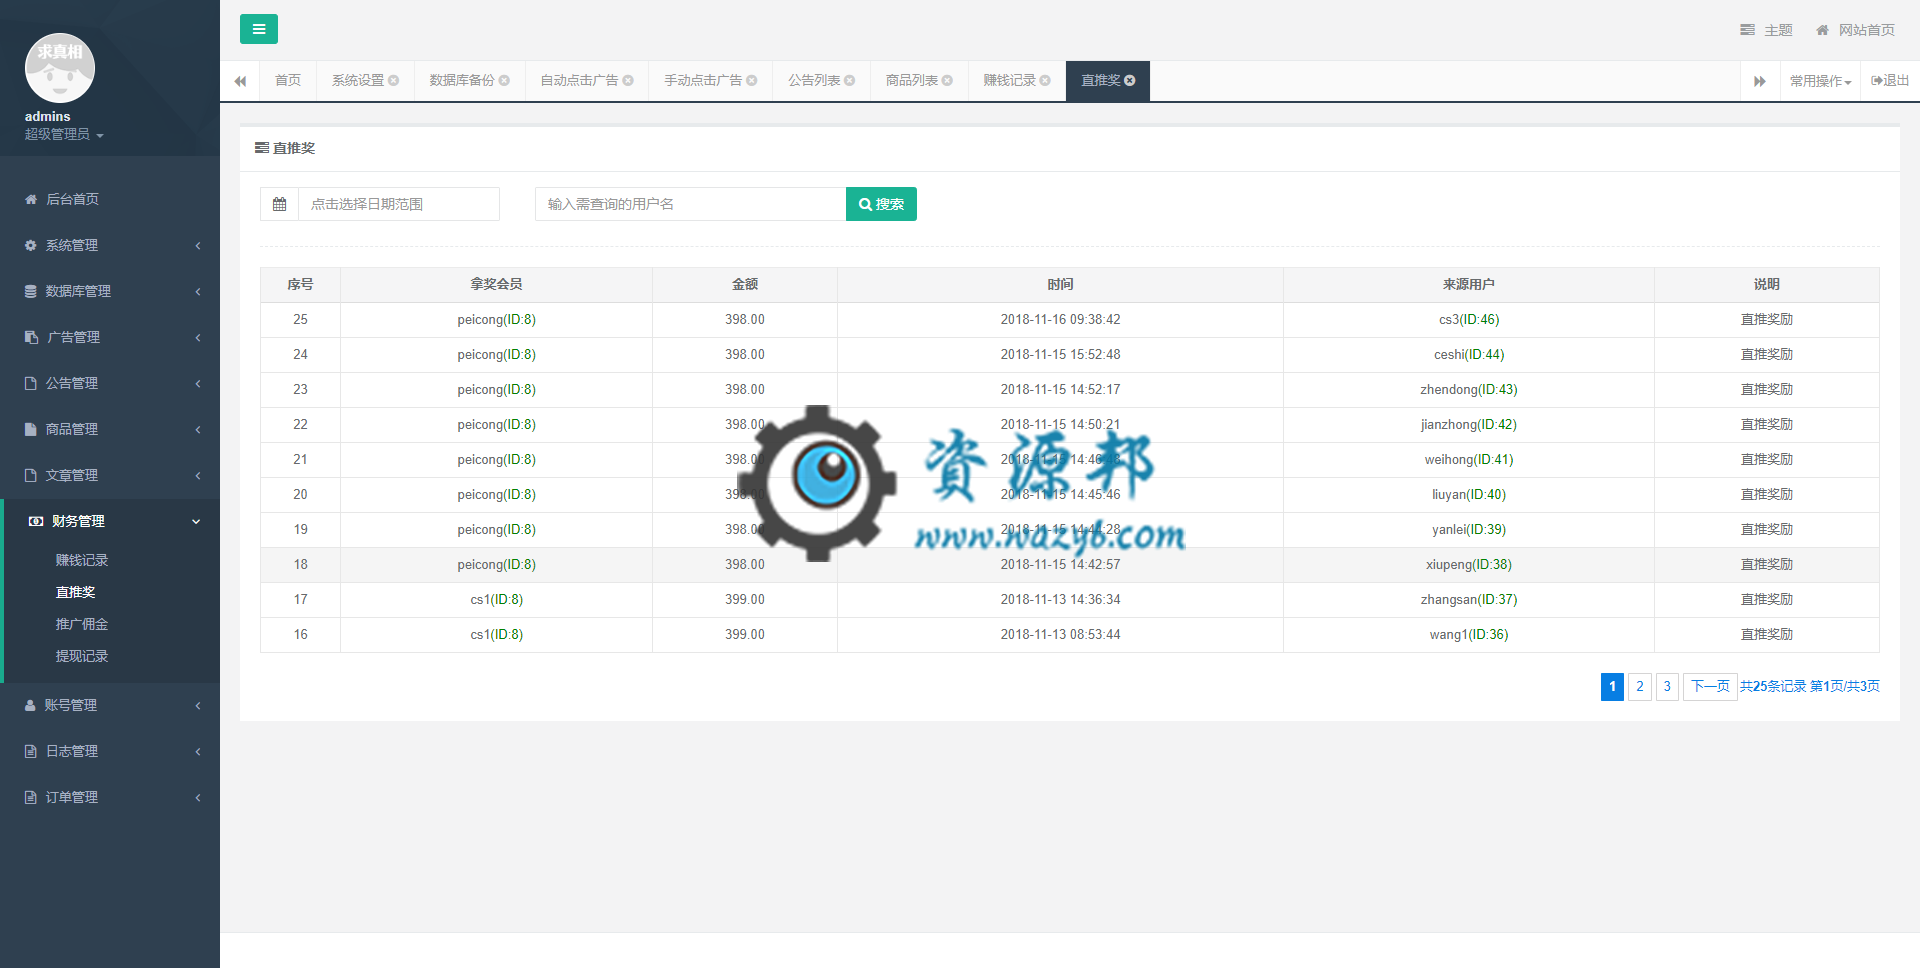Image resolution: width=1920 pixels, height=968 pixels.
Task: Click amount 399.00 in row 17
Action: [745, 600]
